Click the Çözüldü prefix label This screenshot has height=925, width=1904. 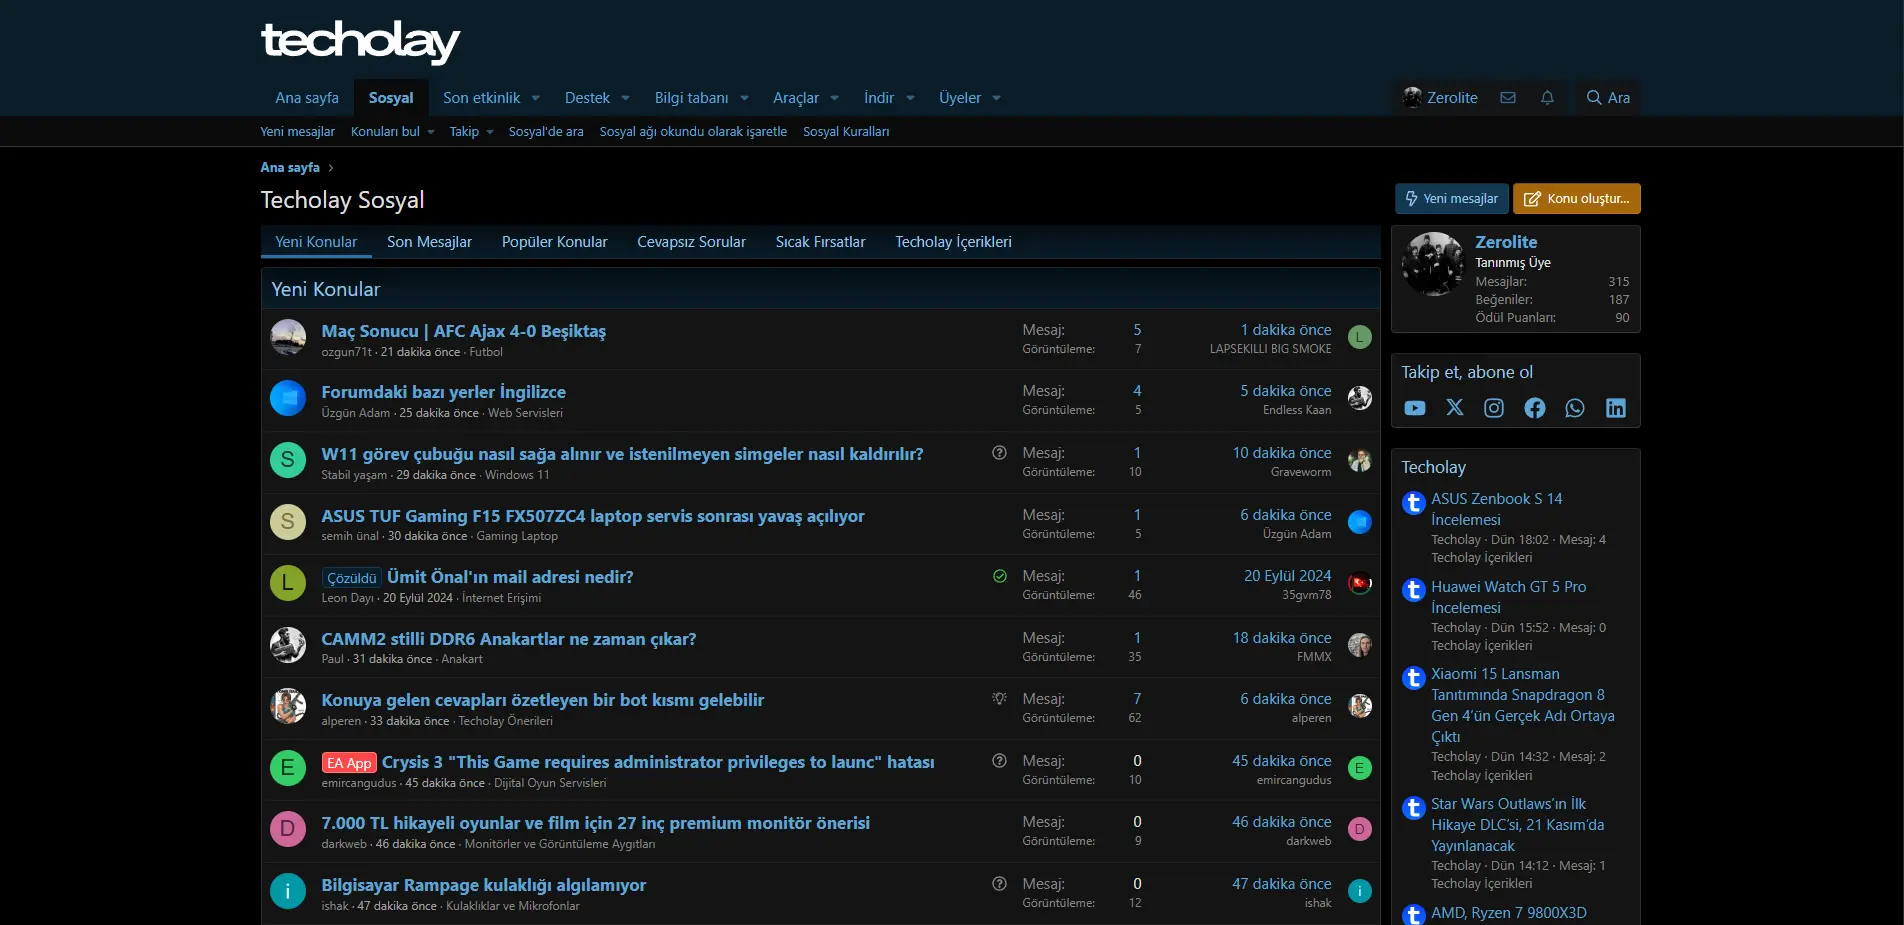(x=352, y=578)
